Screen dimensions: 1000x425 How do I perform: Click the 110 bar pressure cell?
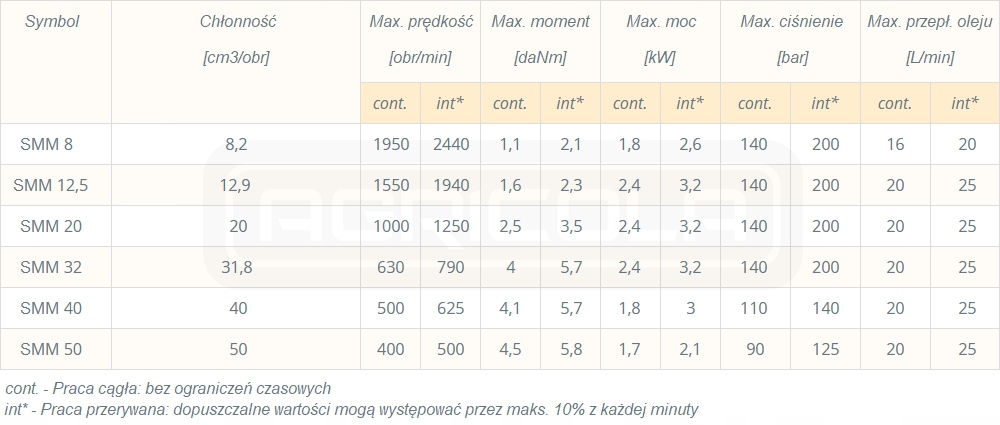(754, 308)
